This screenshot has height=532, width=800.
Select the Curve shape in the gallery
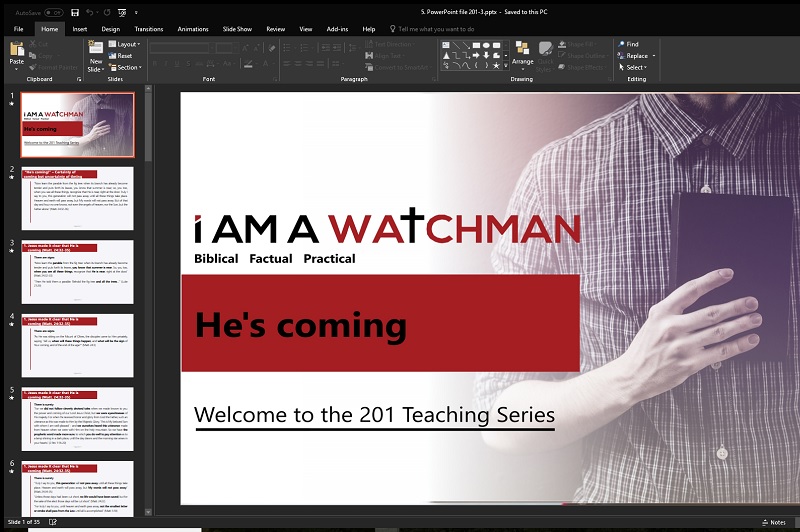pos(466,65)
